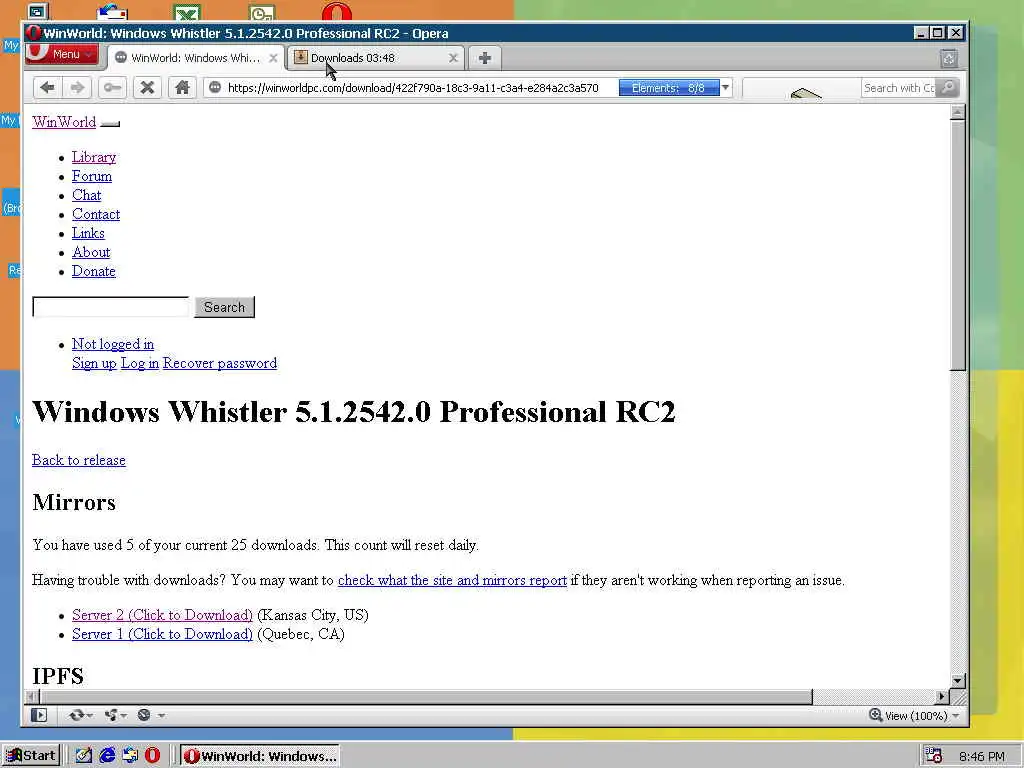Open a new tab with plus button
The width and height of the screenshot is (1024, 768).
coord(485,58)
